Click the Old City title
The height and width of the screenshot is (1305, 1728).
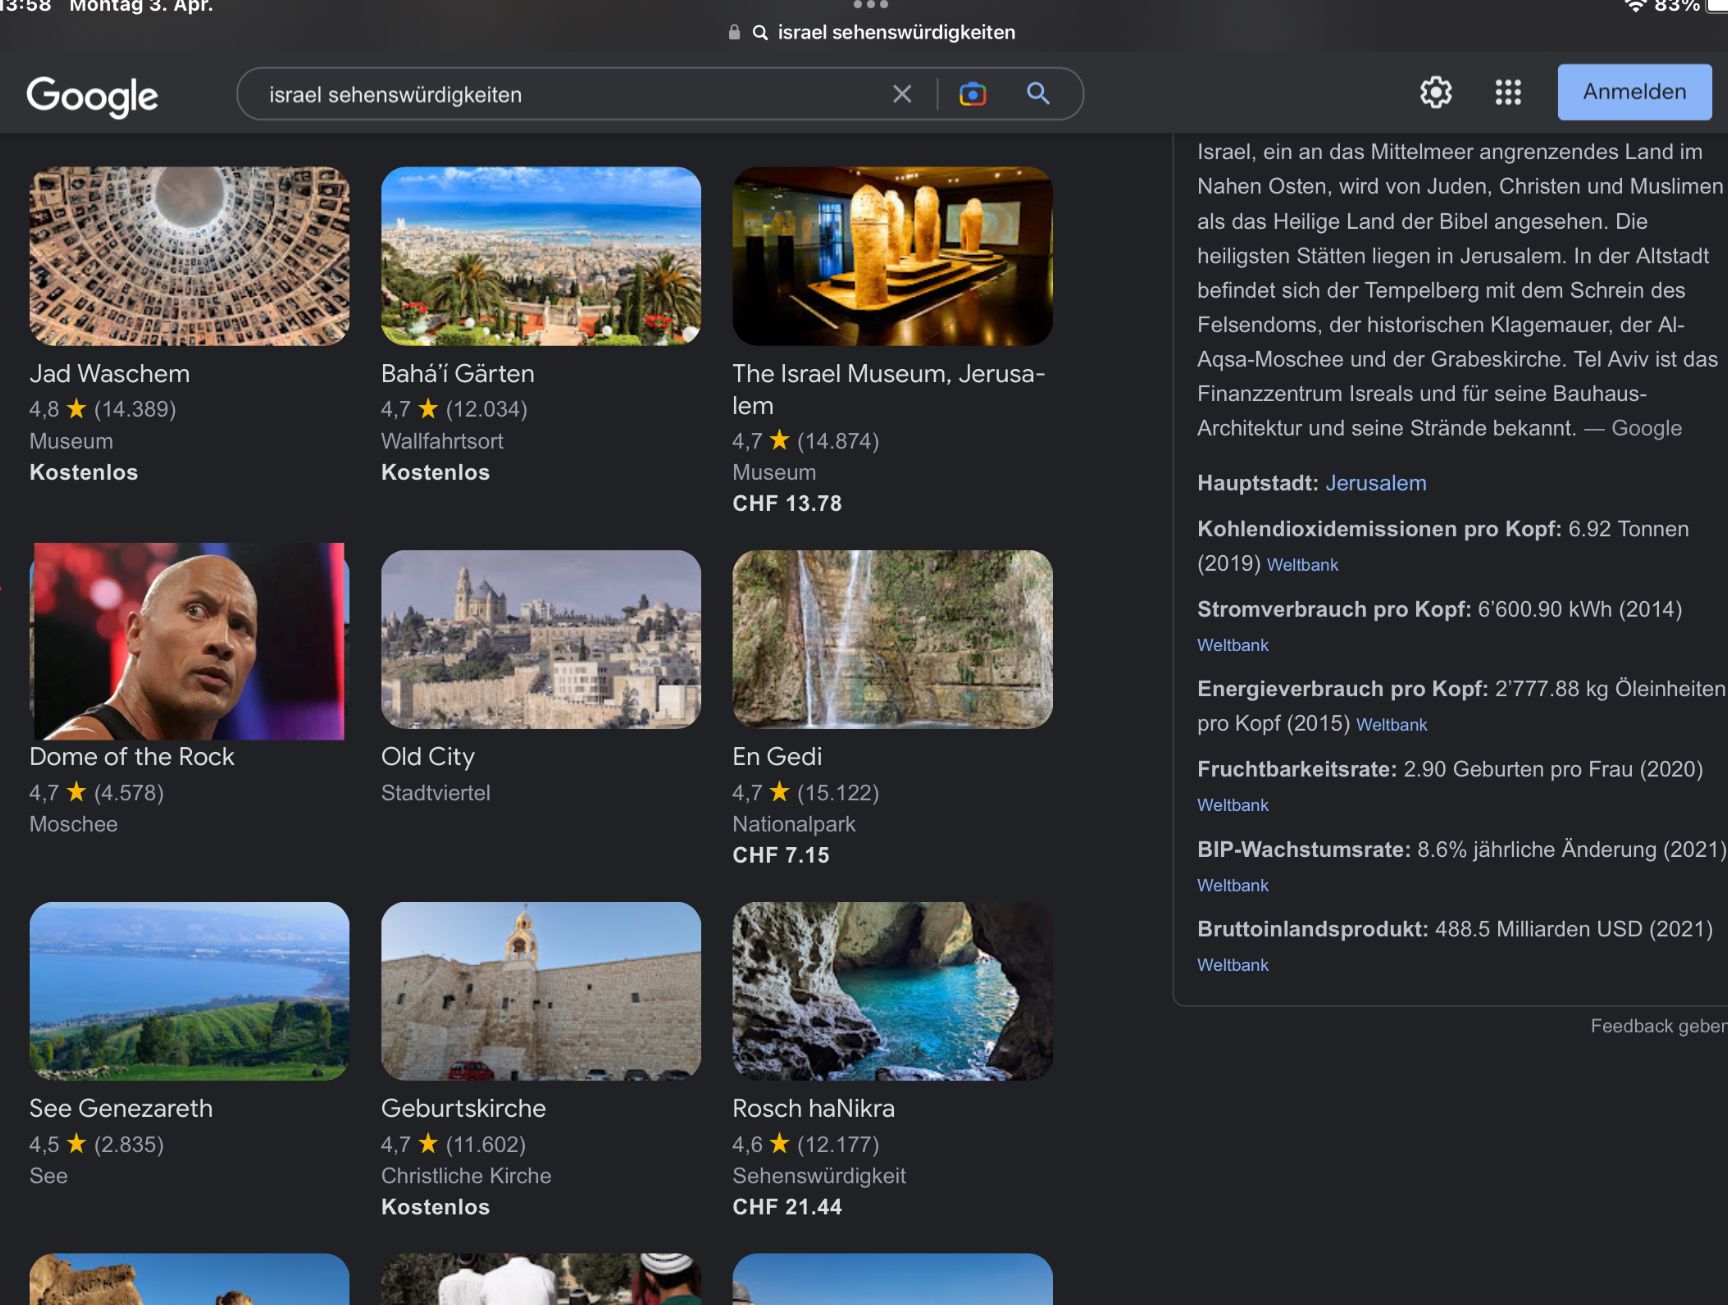(x=428, y=757)
